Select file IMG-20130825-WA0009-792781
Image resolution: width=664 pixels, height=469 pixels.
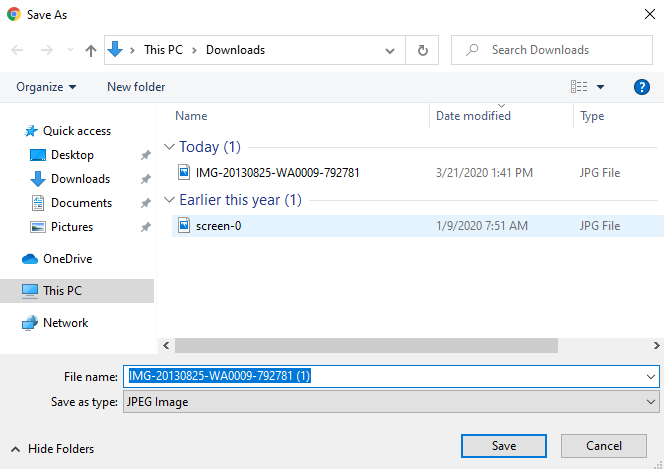pyautogui.click(x=277, y=173)
